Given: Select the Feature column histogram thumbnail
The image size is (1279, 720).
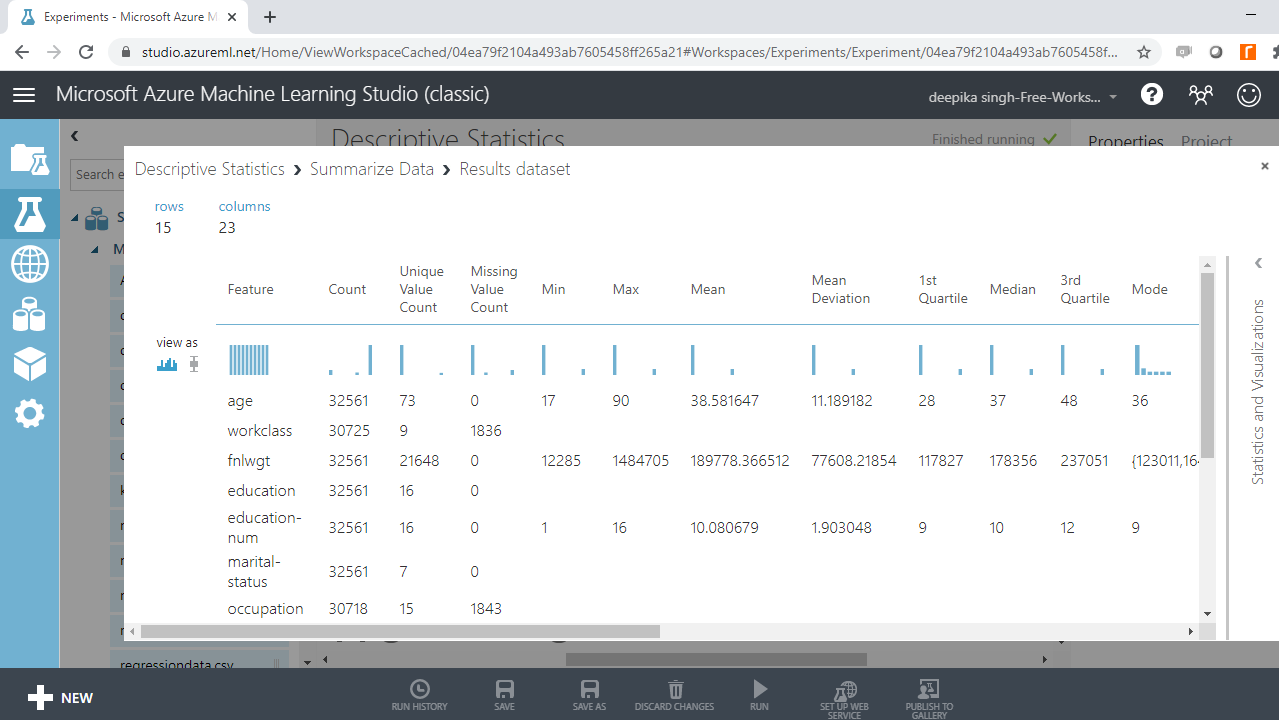Looking at the screenshot, I should [249, 360].
